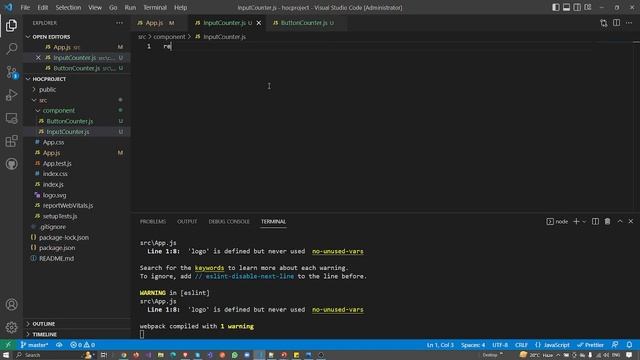Toggle secondary side bar layout icon

pyautogui.click(x=577, y=7)
